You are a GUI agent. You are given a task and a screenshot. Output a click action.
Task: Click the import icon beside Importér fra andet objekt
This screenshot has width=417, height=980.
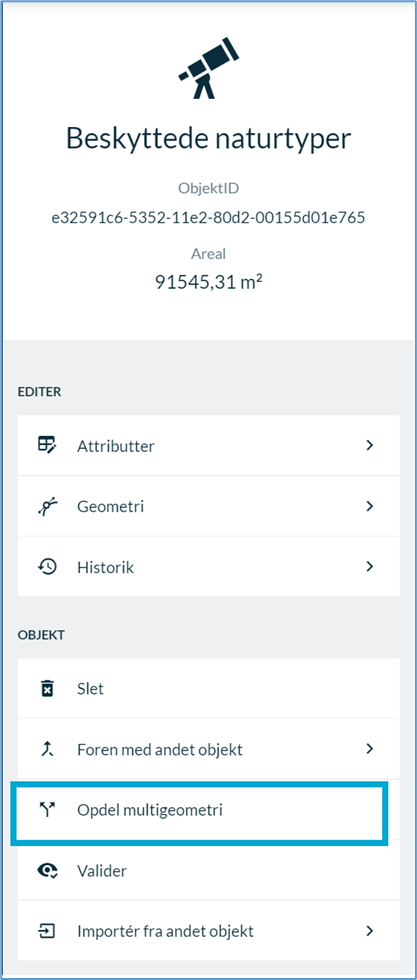[x=48, y=931]
